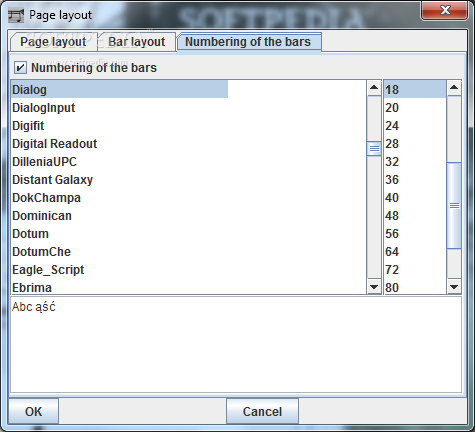Click size list scroll up arrow

(454, 88)
